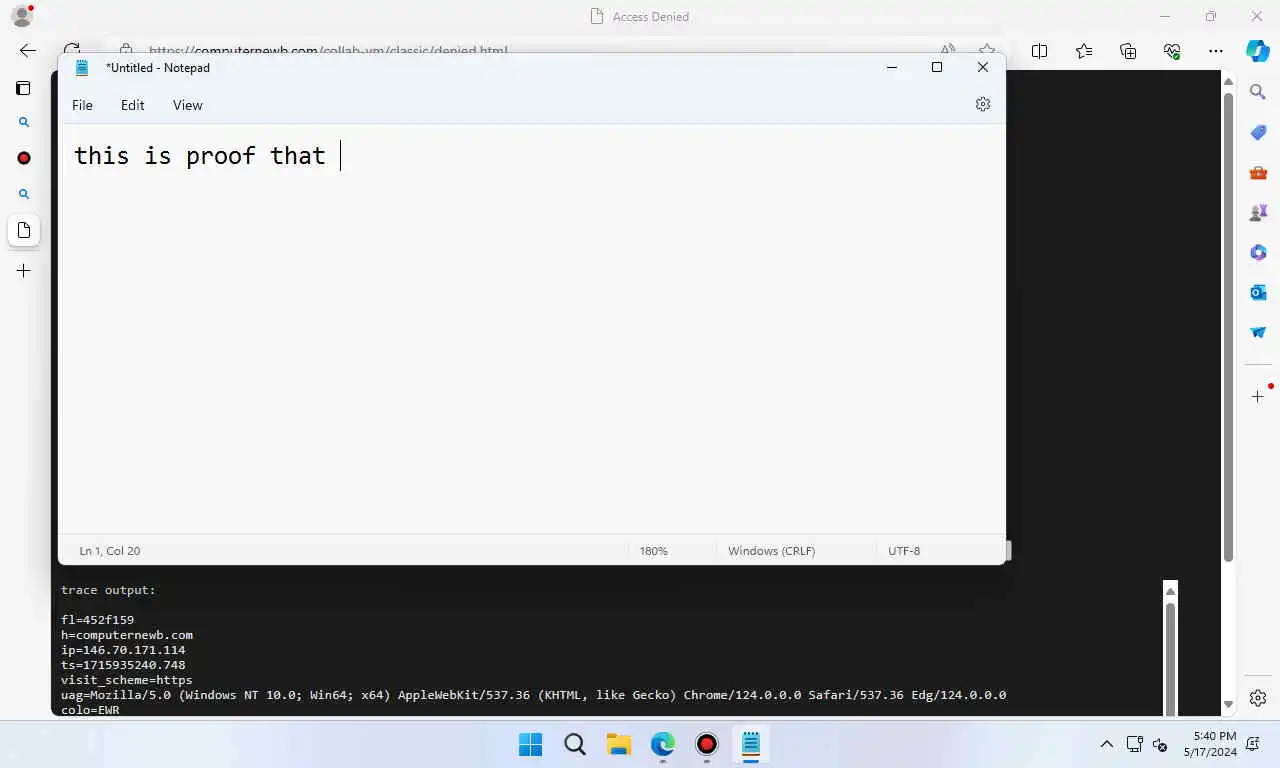The height and width of the screenshot is (768, 1280).
Task: Open Edge sidebar Search
Action: click(x=1258, y=92)
